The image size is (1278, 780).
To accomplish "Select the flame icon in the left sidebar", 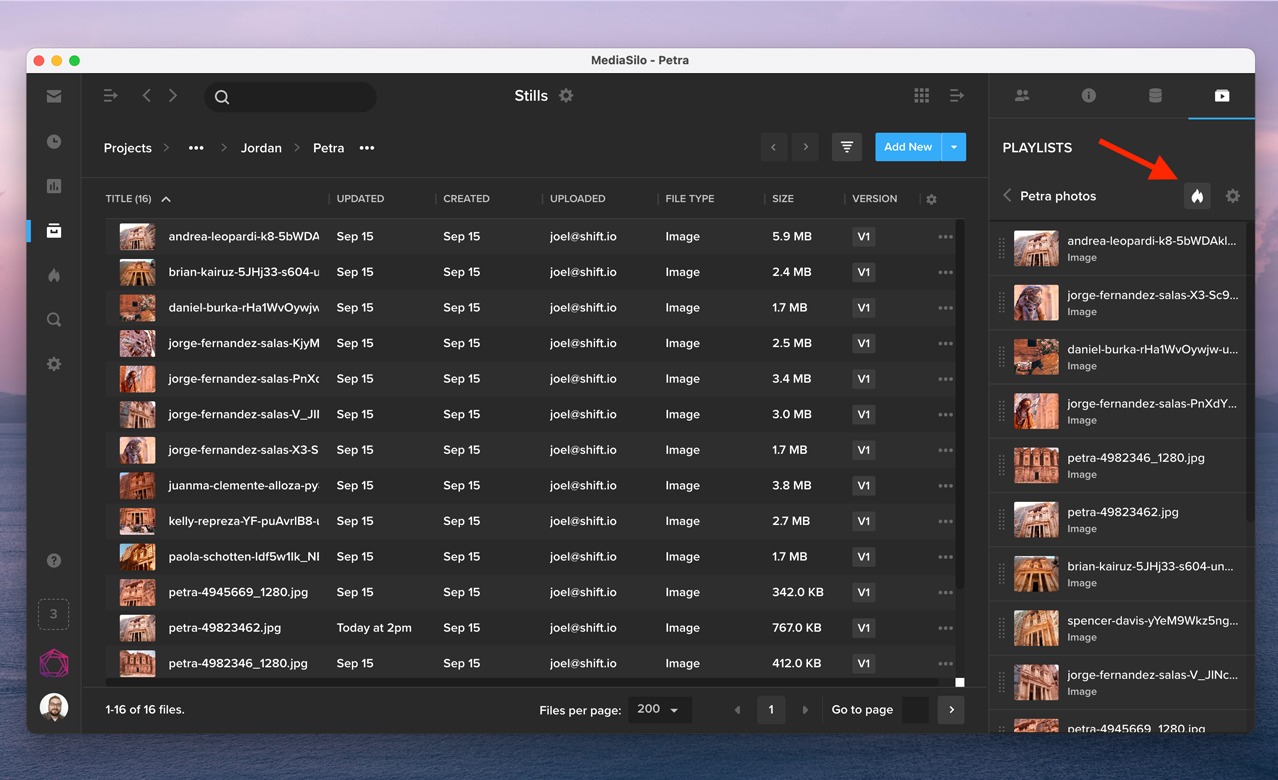I will pos(53,275).
